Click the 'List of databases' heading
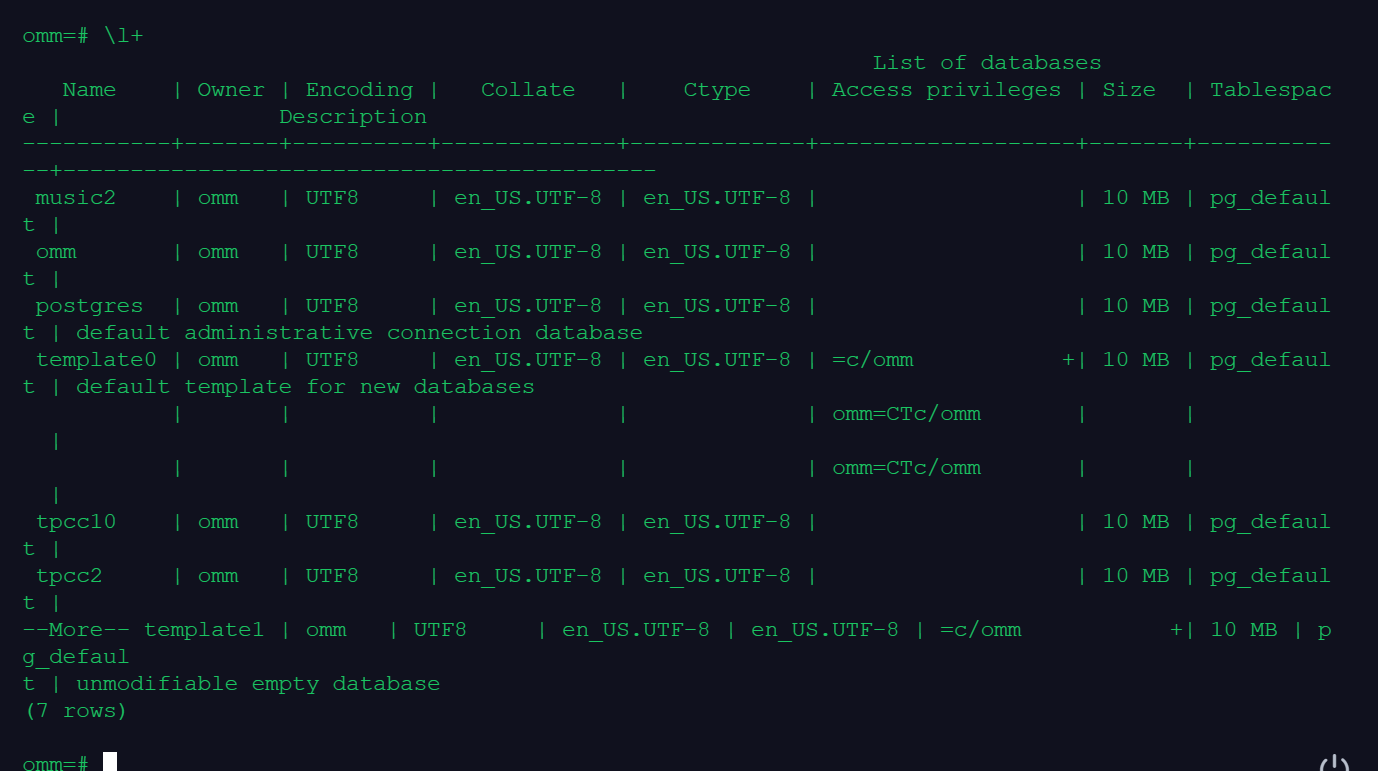The width and height of the screenshot is (1378, 771). [x=986, y=63]
